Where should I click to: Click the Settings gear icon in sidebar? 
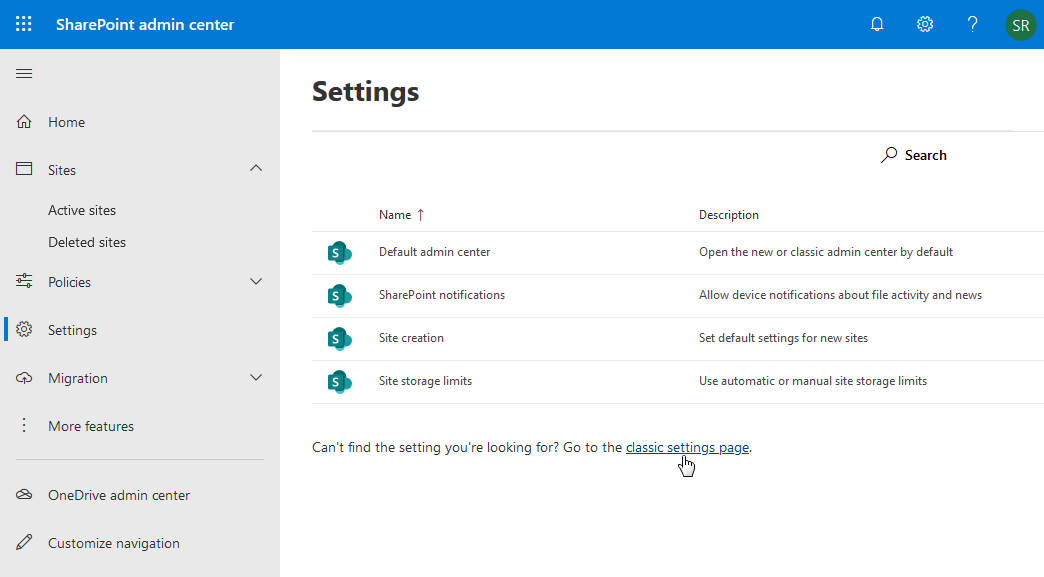point(24,329)
